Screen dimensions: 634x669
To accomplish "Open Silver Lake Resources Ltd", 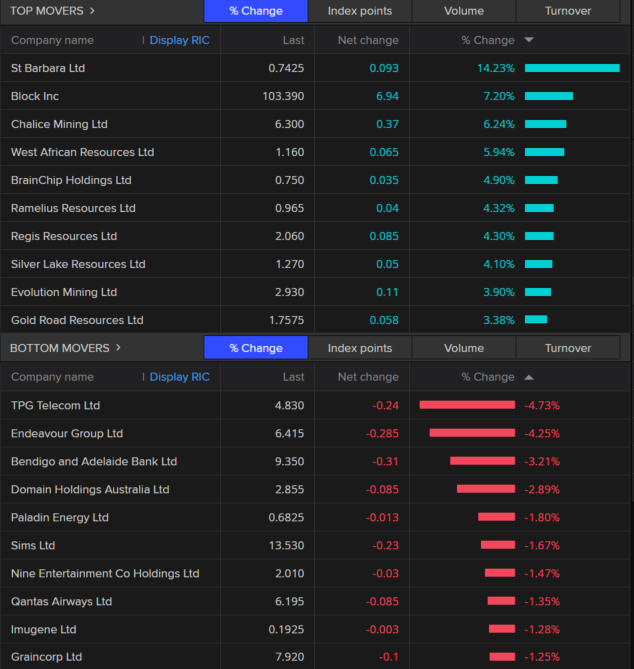I will point(78,264).
